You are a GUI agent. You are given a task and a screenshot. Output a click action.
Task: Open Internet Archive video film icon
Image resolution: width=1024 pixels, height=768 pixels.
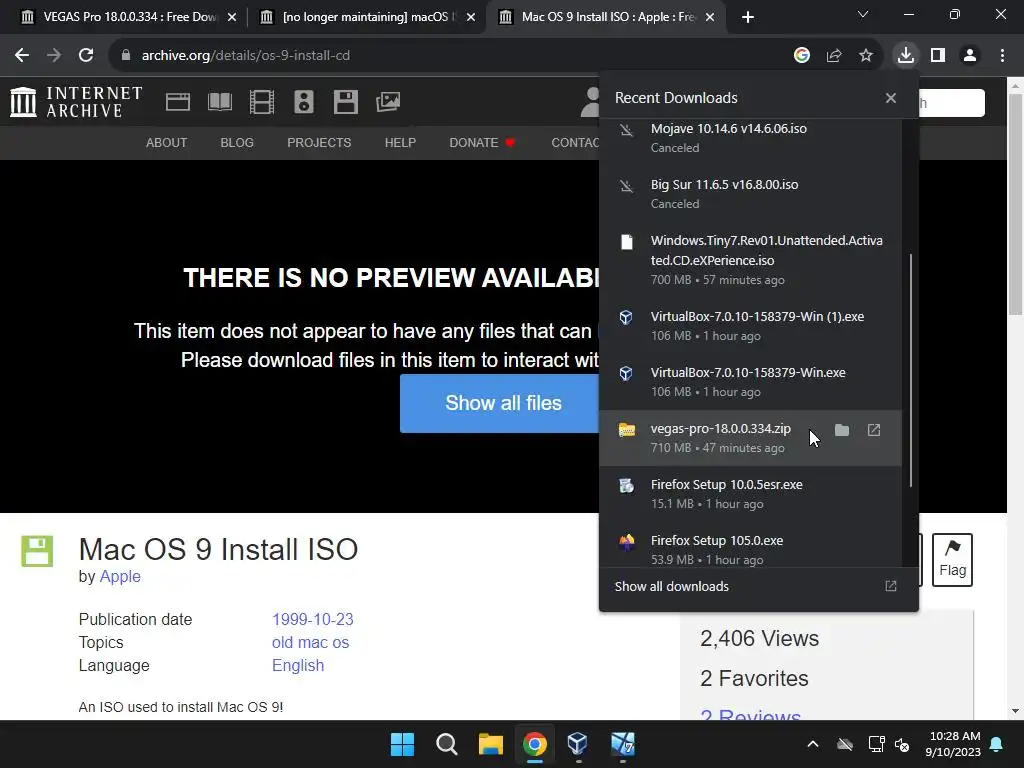tap(262, 102)
